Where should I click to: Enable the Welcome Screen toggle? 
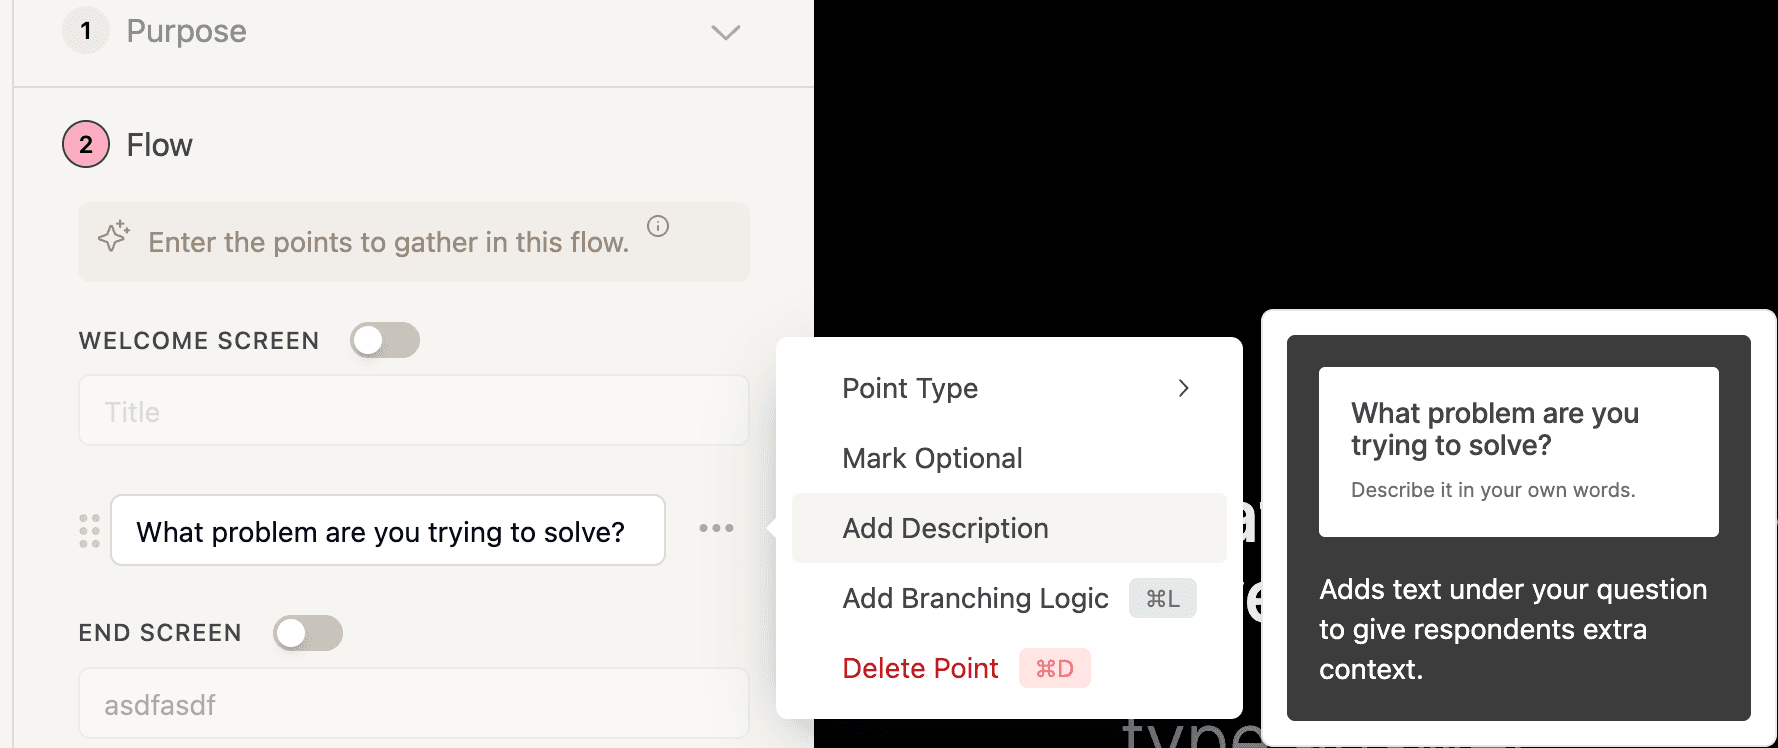[x=385, y=340]
